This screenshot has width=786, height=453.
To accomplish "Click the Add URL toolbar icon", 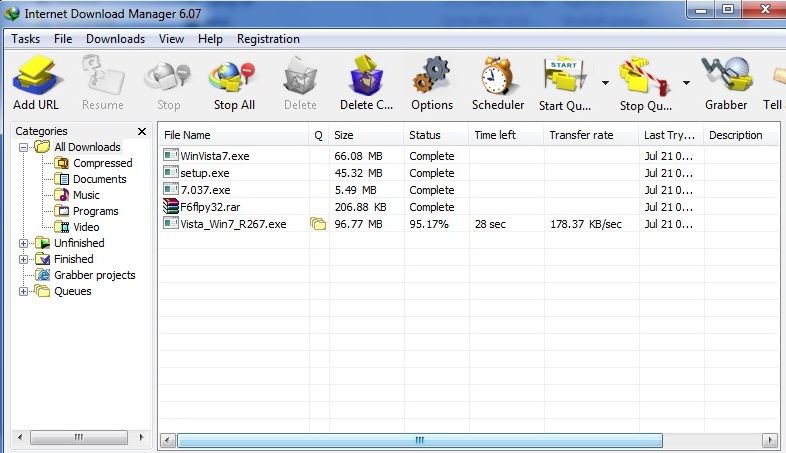I will point(38,76).
